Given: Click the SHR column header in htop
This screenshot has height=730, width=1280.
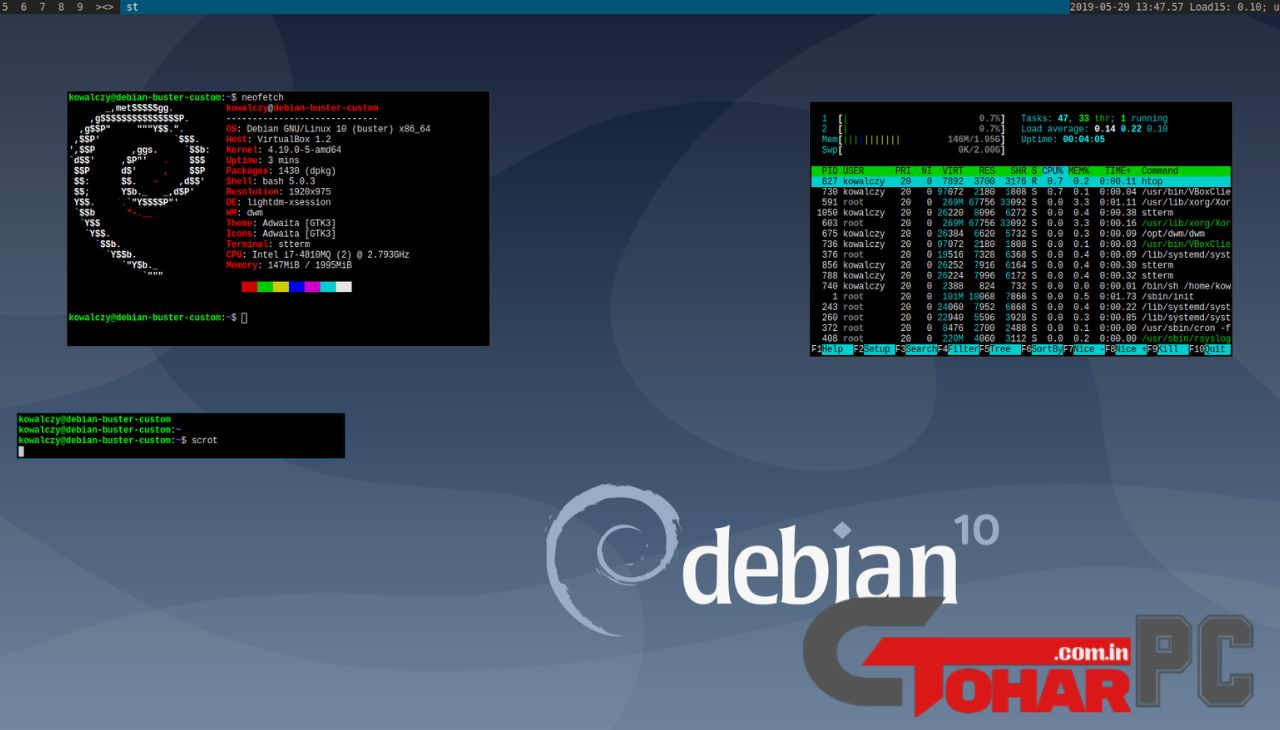Looking at the screenshot, I should (x=1018, y=171).
